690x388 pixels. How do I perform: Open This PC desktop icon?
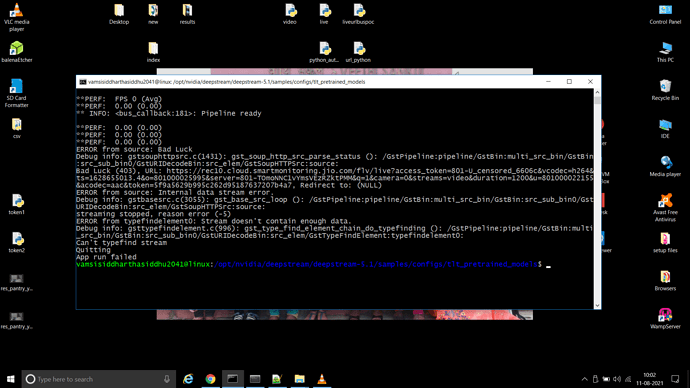pos(665,51)
